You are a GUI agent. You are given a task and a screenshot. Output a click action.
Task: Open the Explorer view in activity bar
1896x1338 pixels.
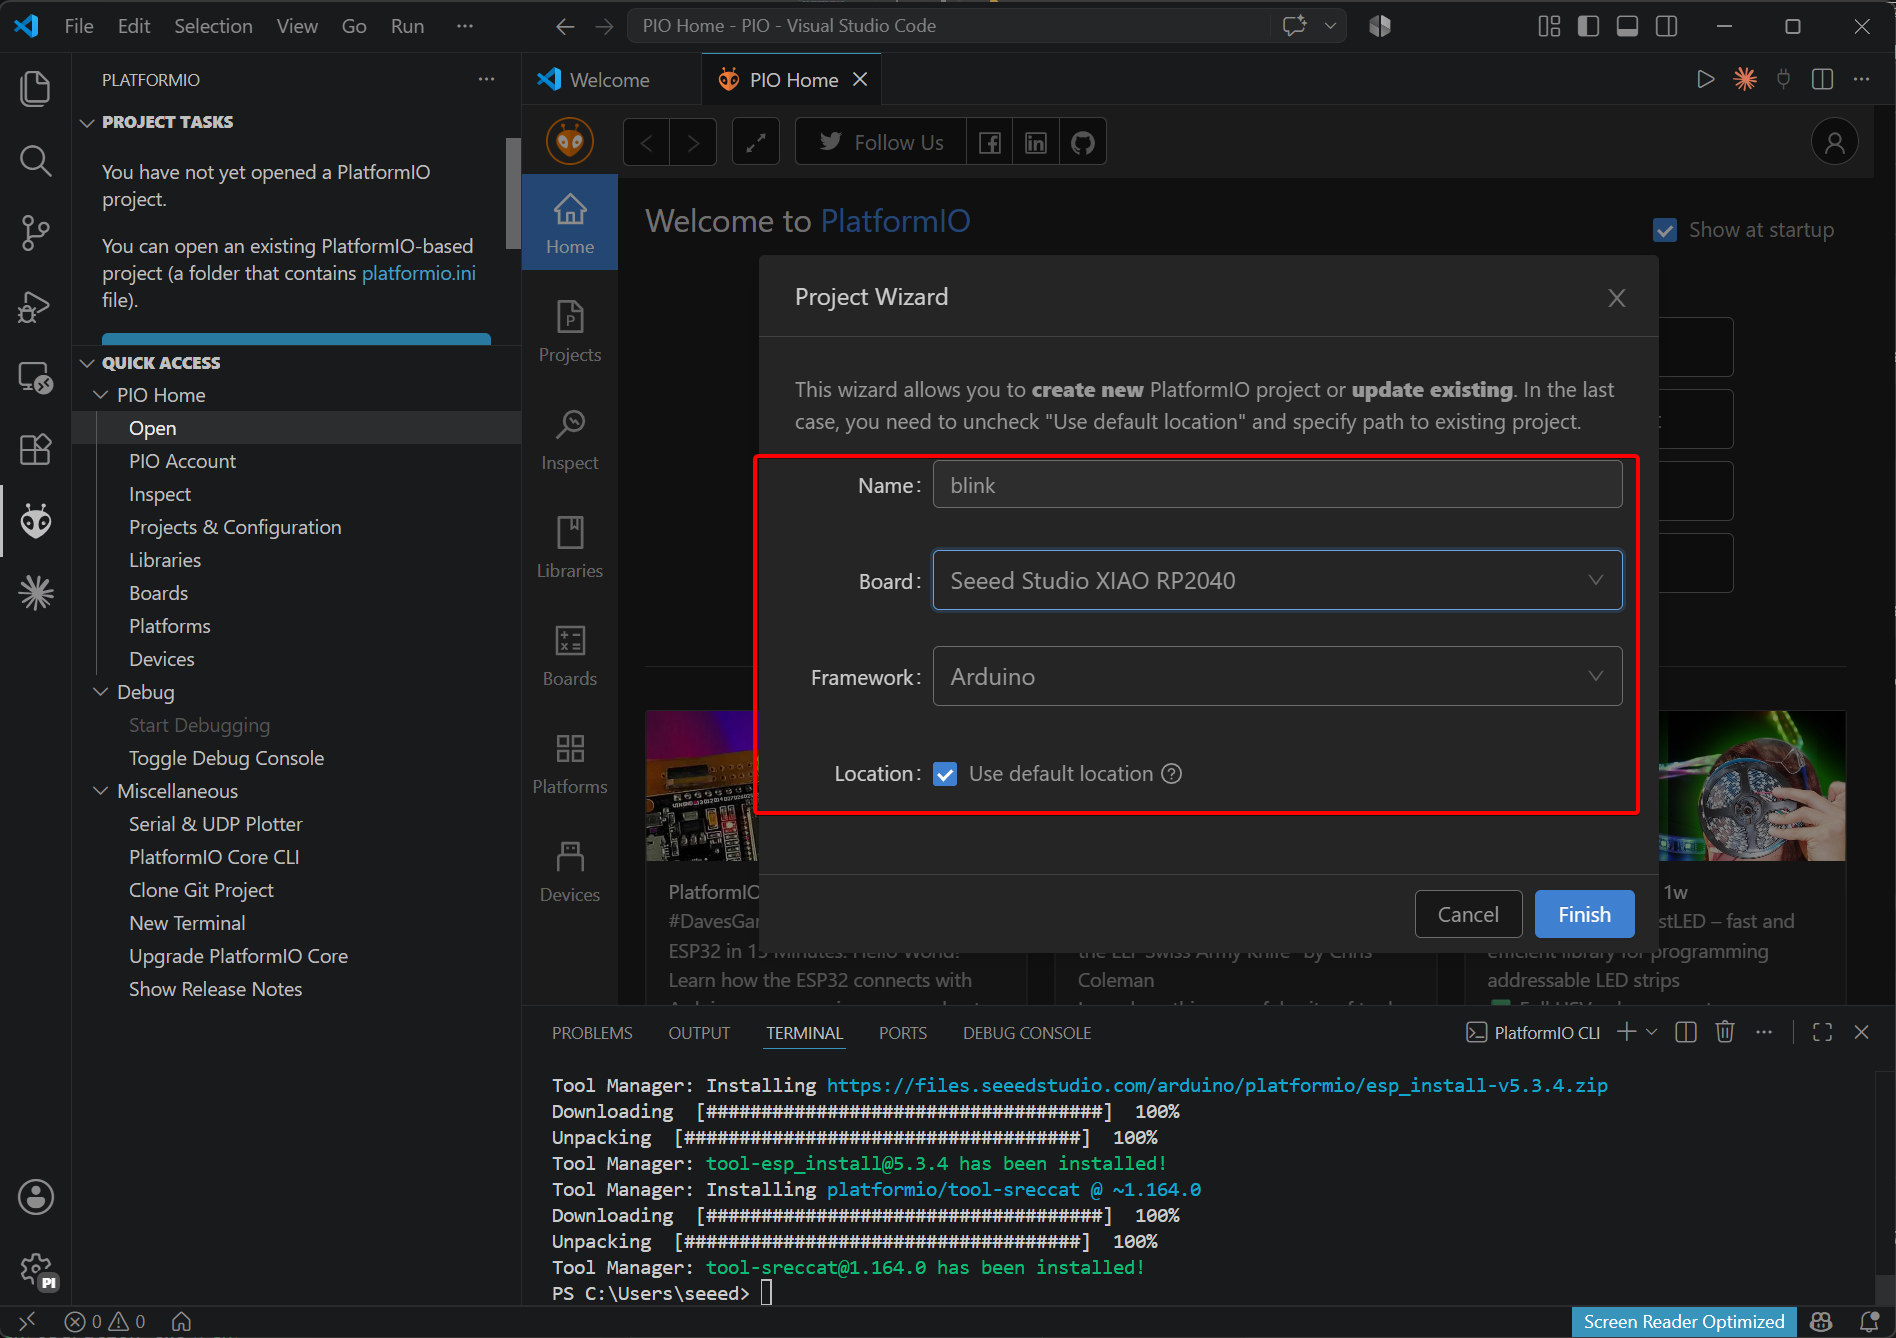(x=35, y=88)
